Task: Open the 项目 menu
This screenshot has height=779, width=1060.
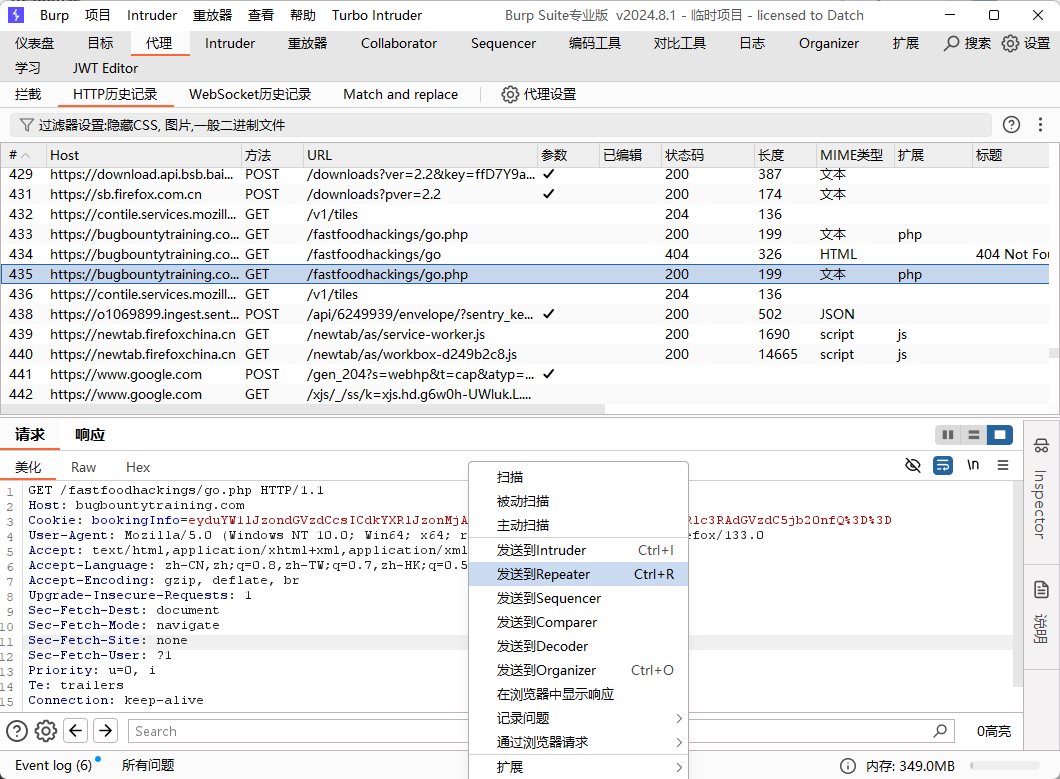Action: 97,15
